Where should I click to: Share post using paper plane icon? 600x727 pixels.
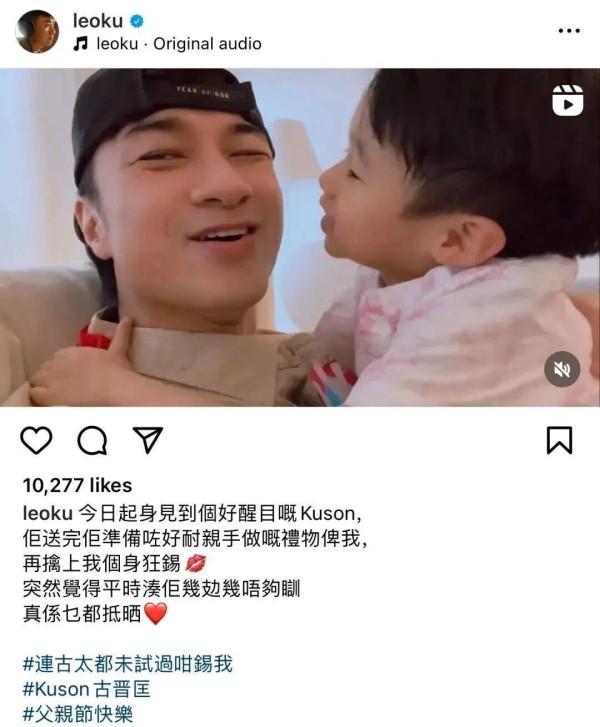[x=148, y=440]
